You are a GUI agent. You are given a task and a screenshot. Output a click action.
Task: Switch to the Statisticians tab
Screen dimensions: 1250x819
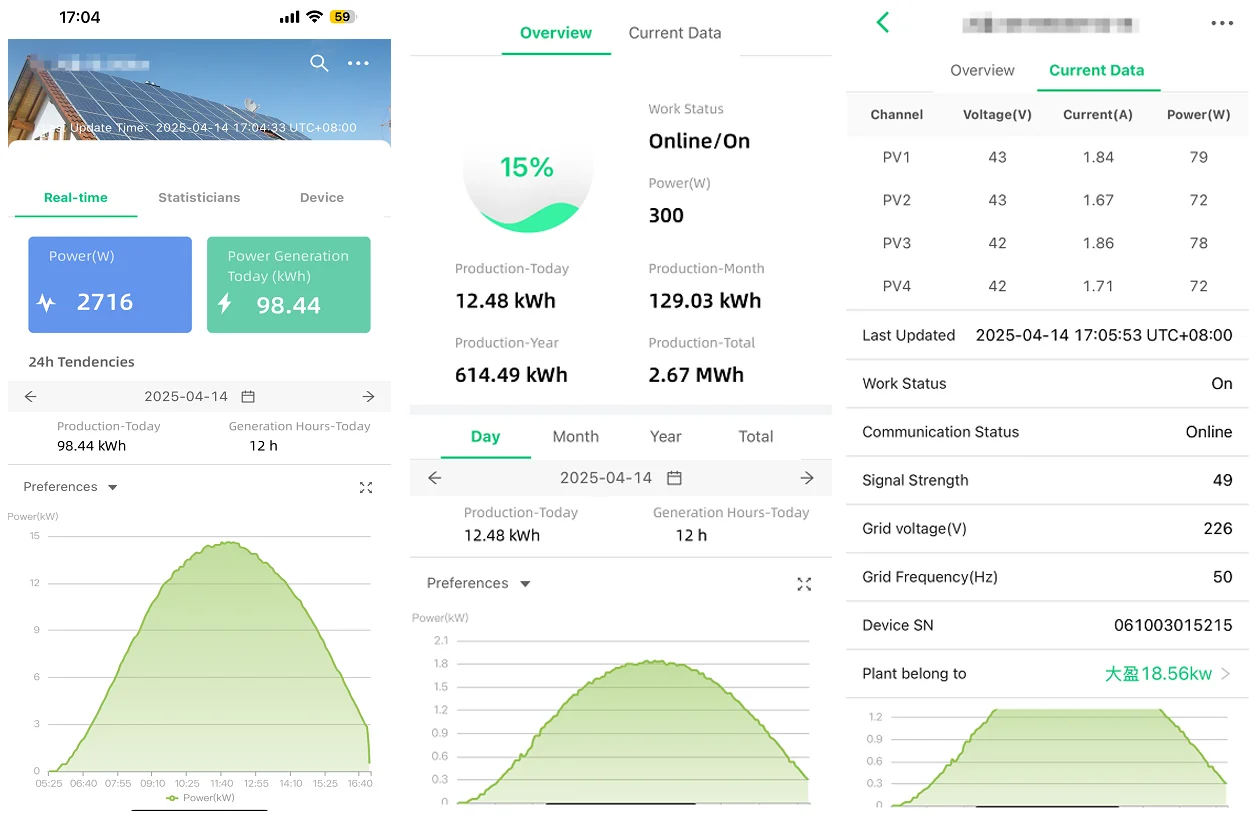pos(199,197)
